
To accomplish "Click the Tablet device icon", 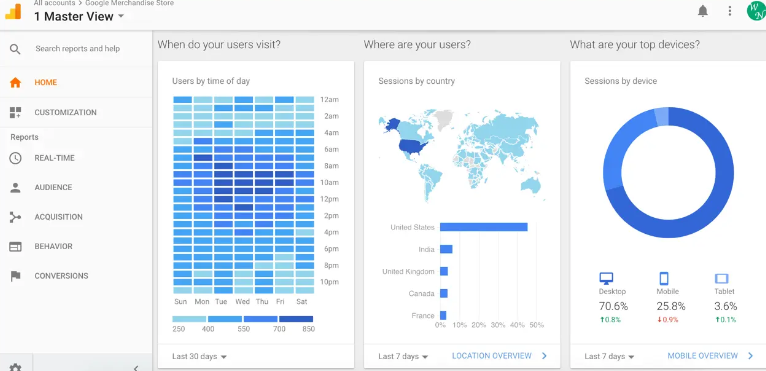I will pyautogui.click(x=722, y=279).
